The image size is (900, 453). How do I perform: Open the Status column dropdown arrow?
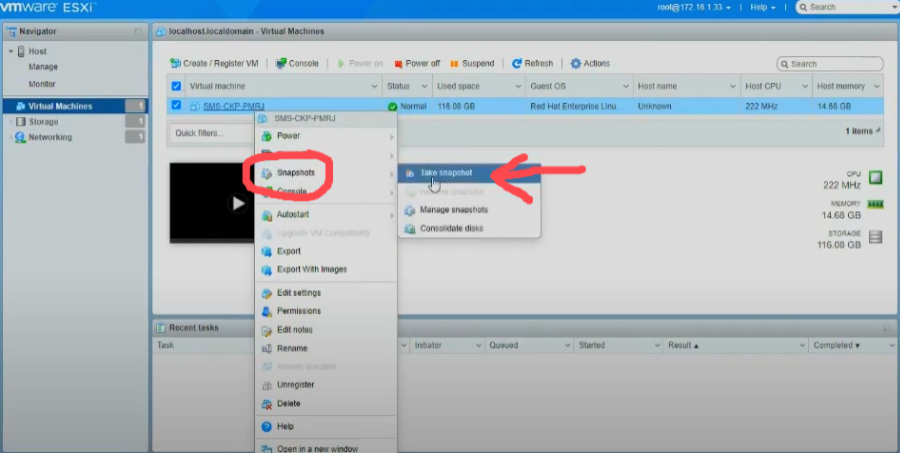(425, 86)
